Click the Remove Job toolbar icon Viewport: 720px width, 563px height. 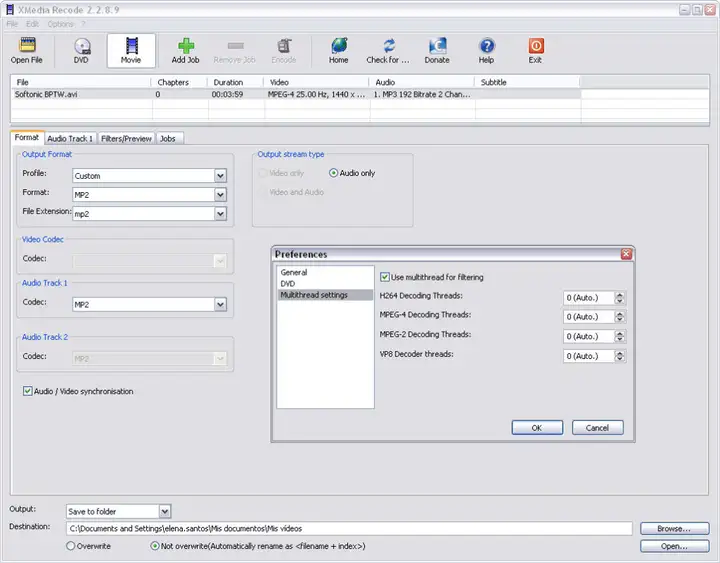click(x=235, y=51)
